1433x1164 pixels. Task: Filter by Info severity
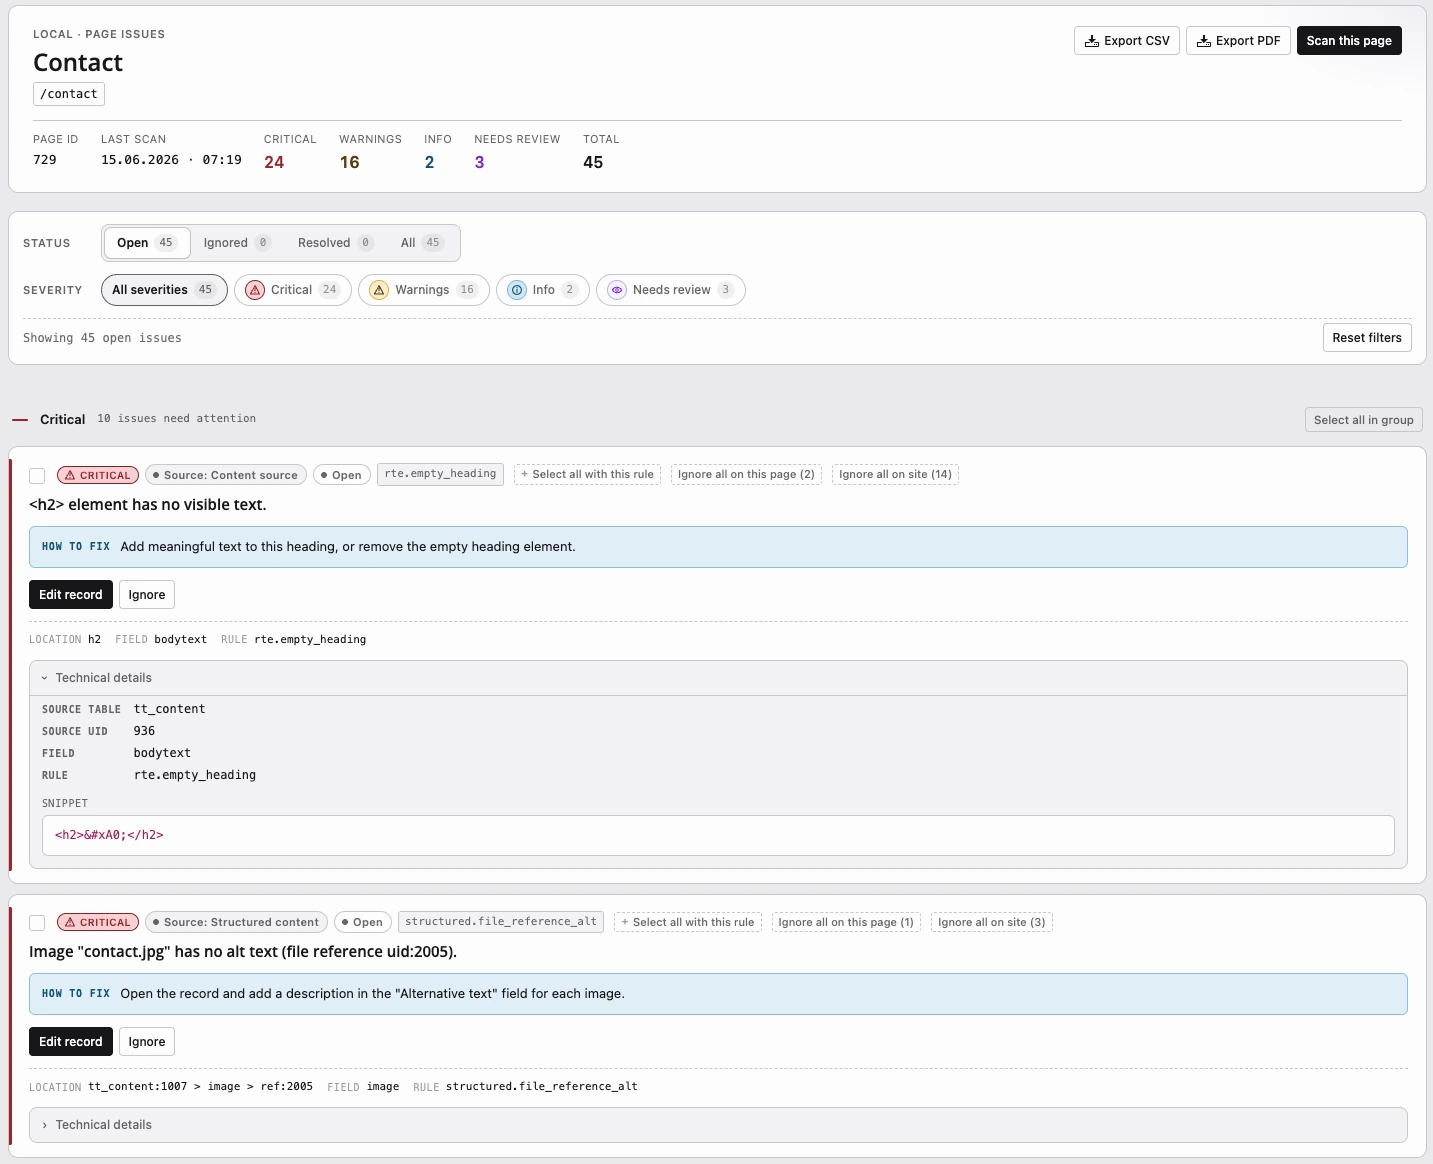coord(543,290)
